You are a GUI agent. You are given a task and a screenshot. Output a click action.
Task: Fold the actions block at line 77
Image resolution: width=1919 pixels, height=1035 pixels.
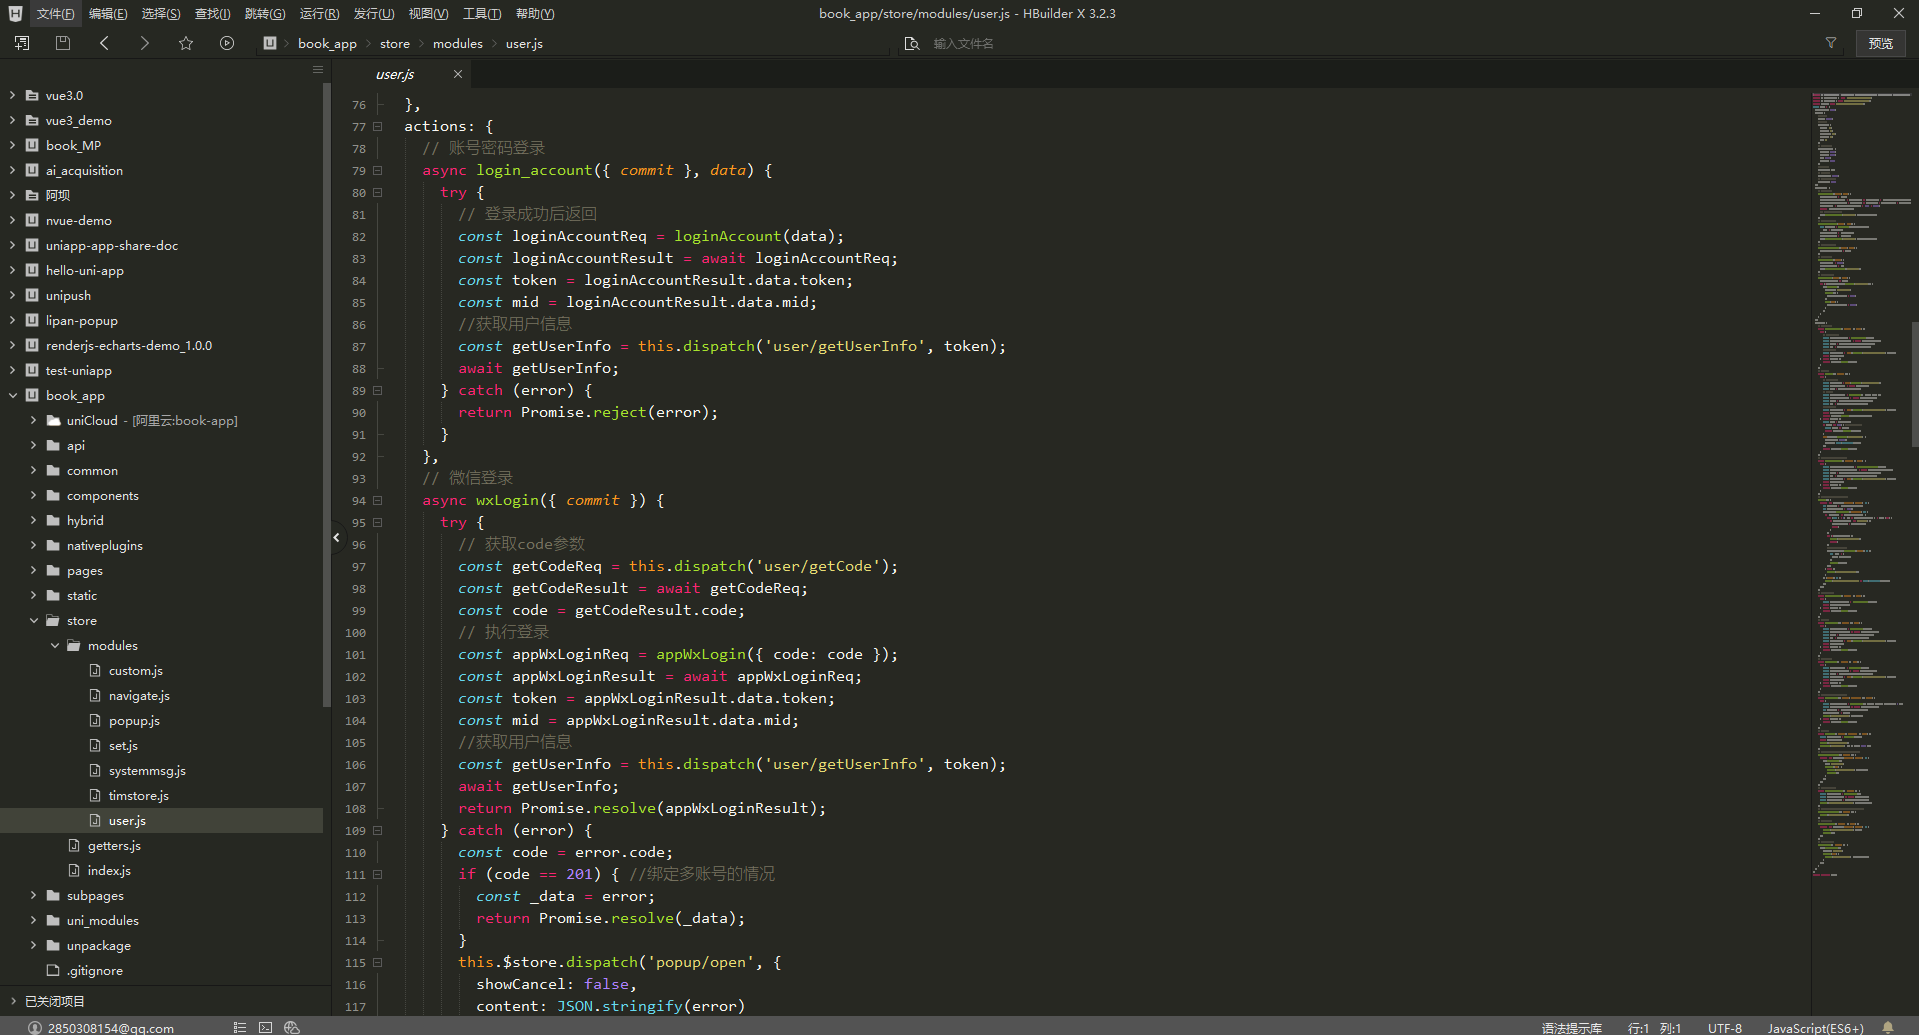coord(378,127)
